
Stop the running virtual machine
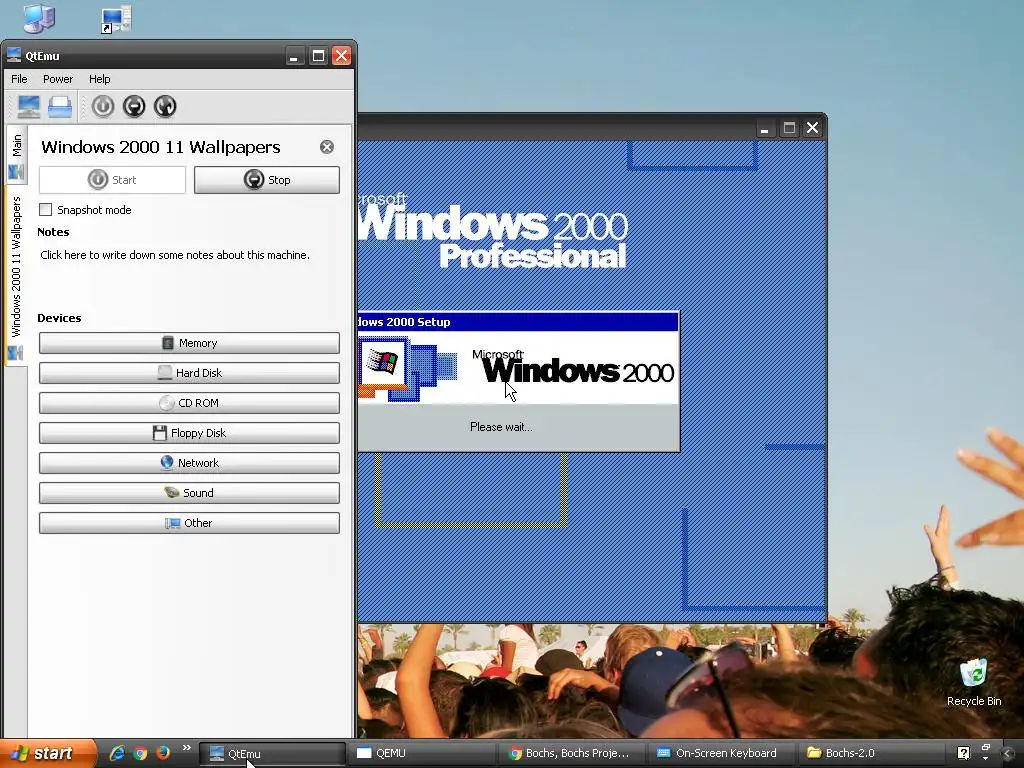pos(266,180)
